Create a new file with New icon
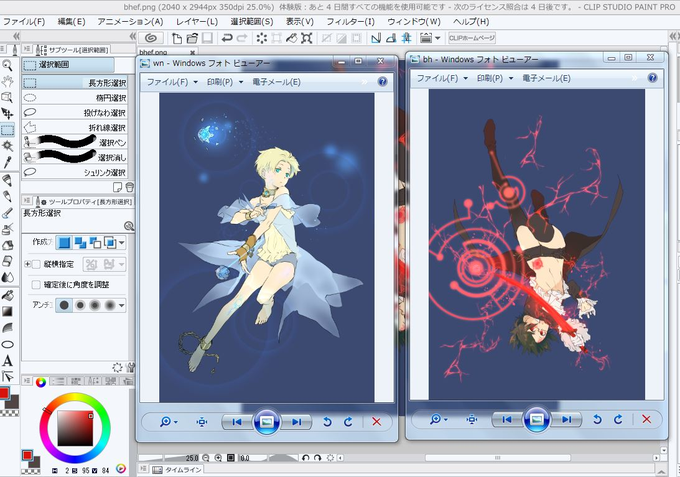Screen dimensions: 680x477 point(177,38)
